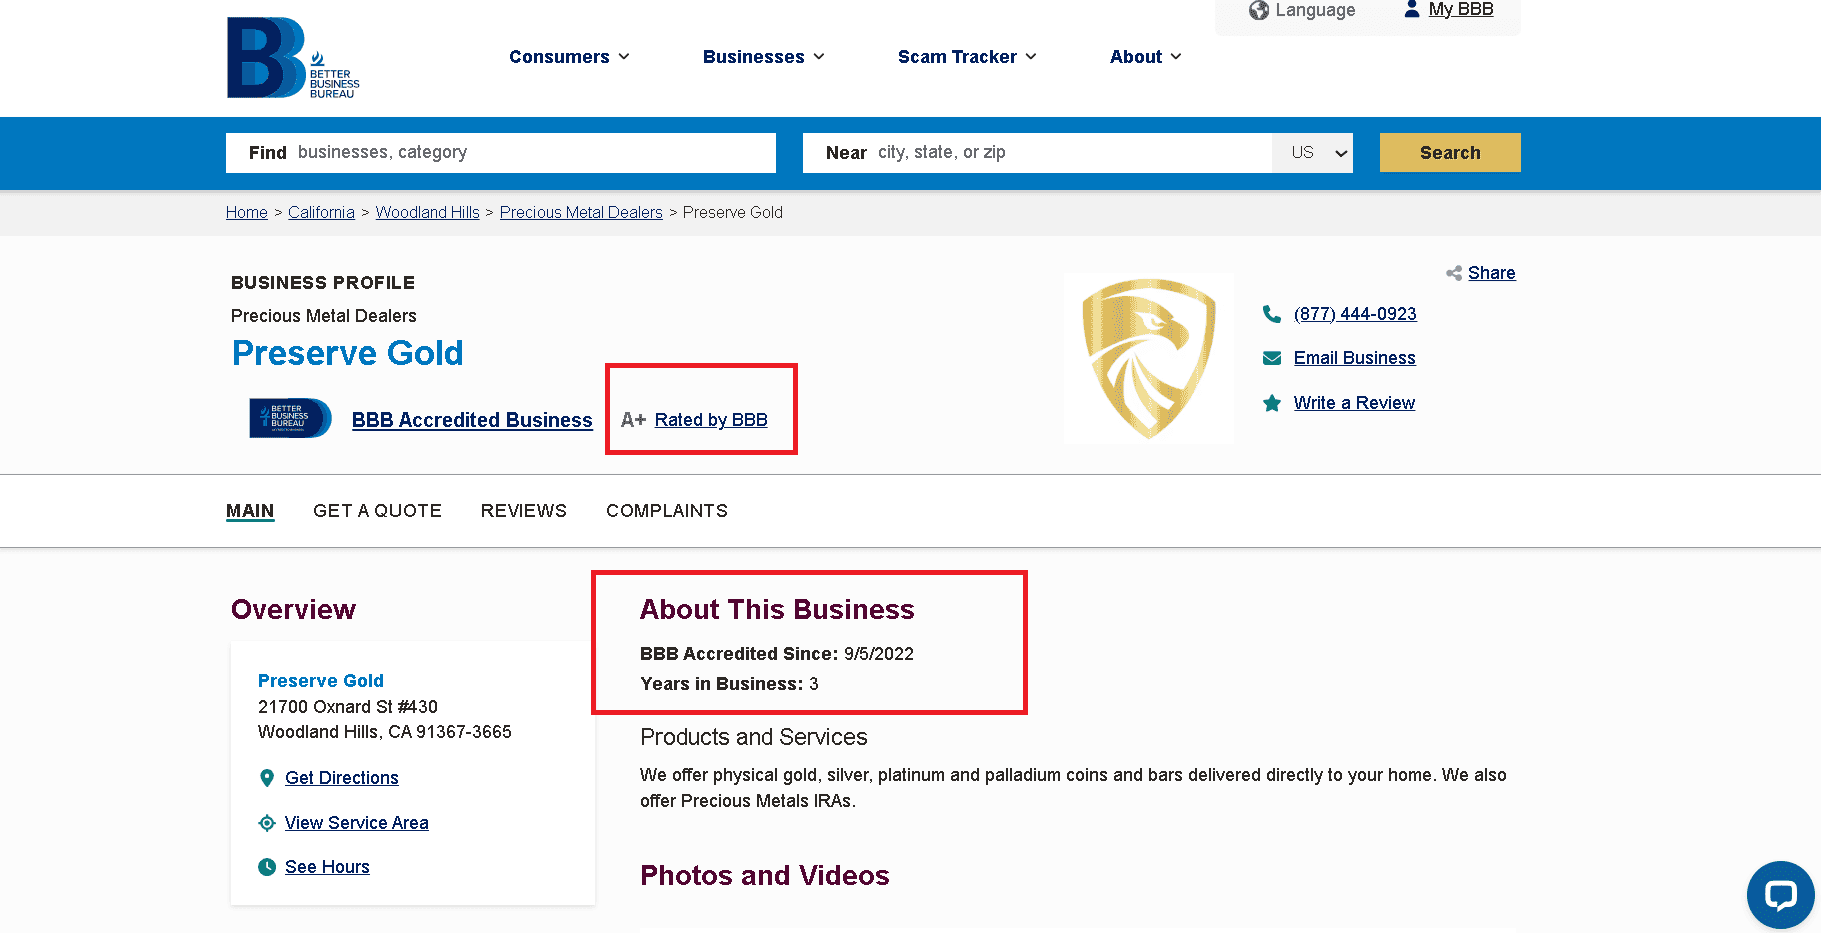Click the Write a Review link
The width and height of the screenshot is (1821, 933).
tap(1354, 403)
